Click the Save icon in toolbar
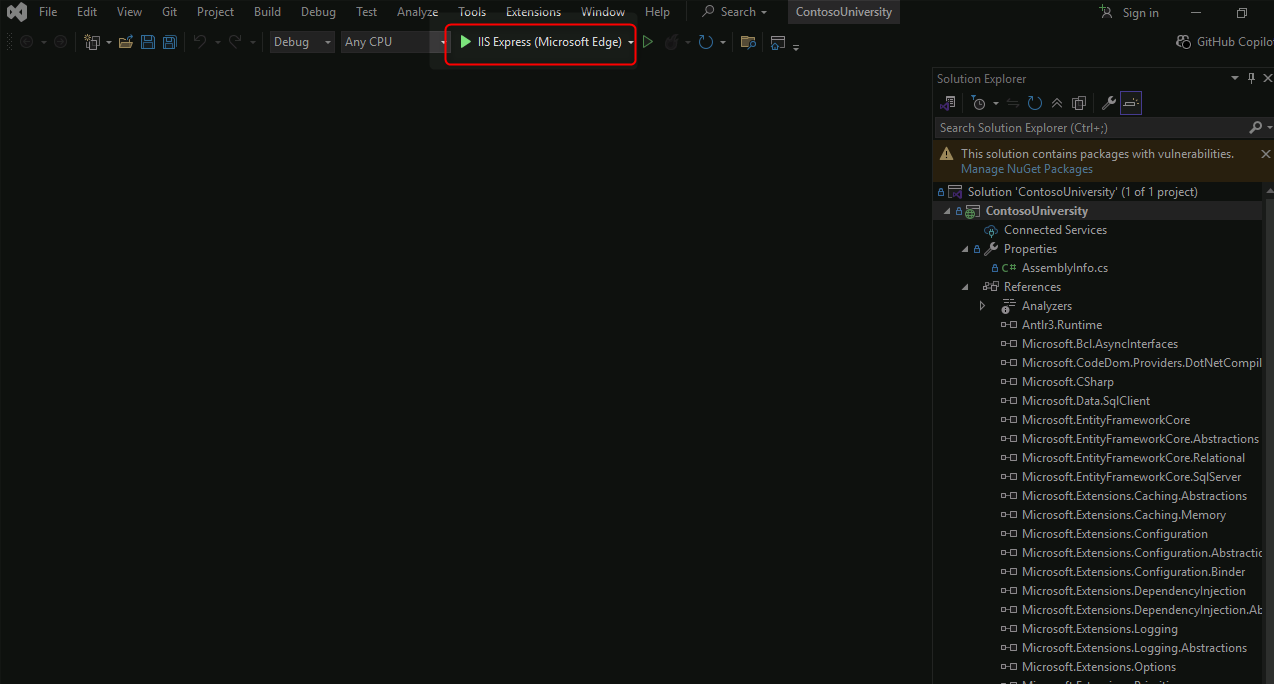This screenshot has height=684, width=1274. coord(148,42)
